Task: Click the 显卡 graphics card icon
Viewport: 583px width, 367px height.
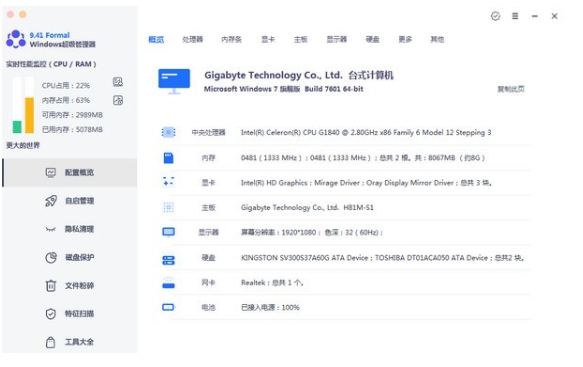Action: click(x=168, y=182)
